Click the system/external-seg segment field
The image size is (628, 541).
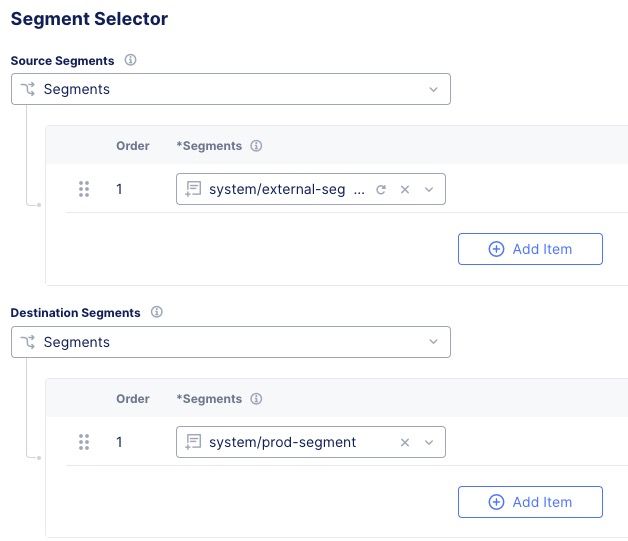pos(285,189)
